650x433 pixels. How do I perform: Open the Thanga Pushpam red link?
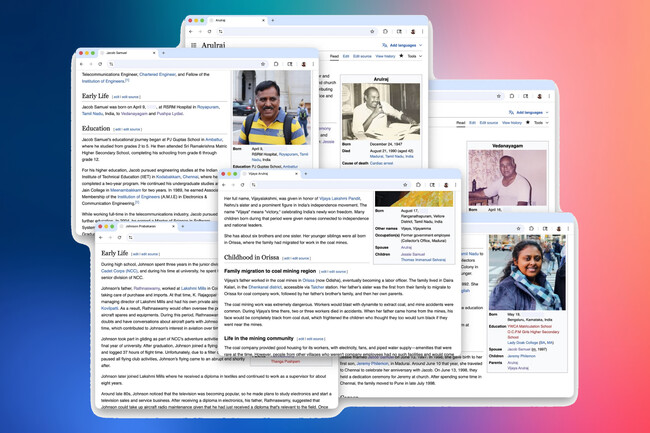285,361
